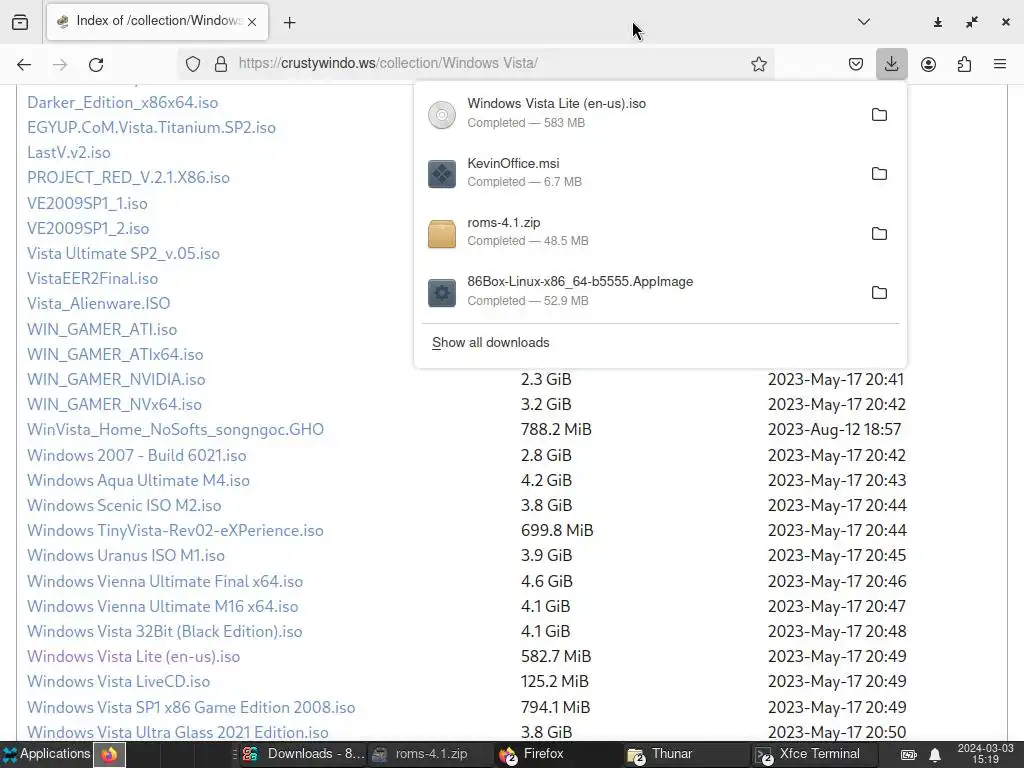Open Windows Vienna Ultimate Final x64.iso link

click(165, 582)
